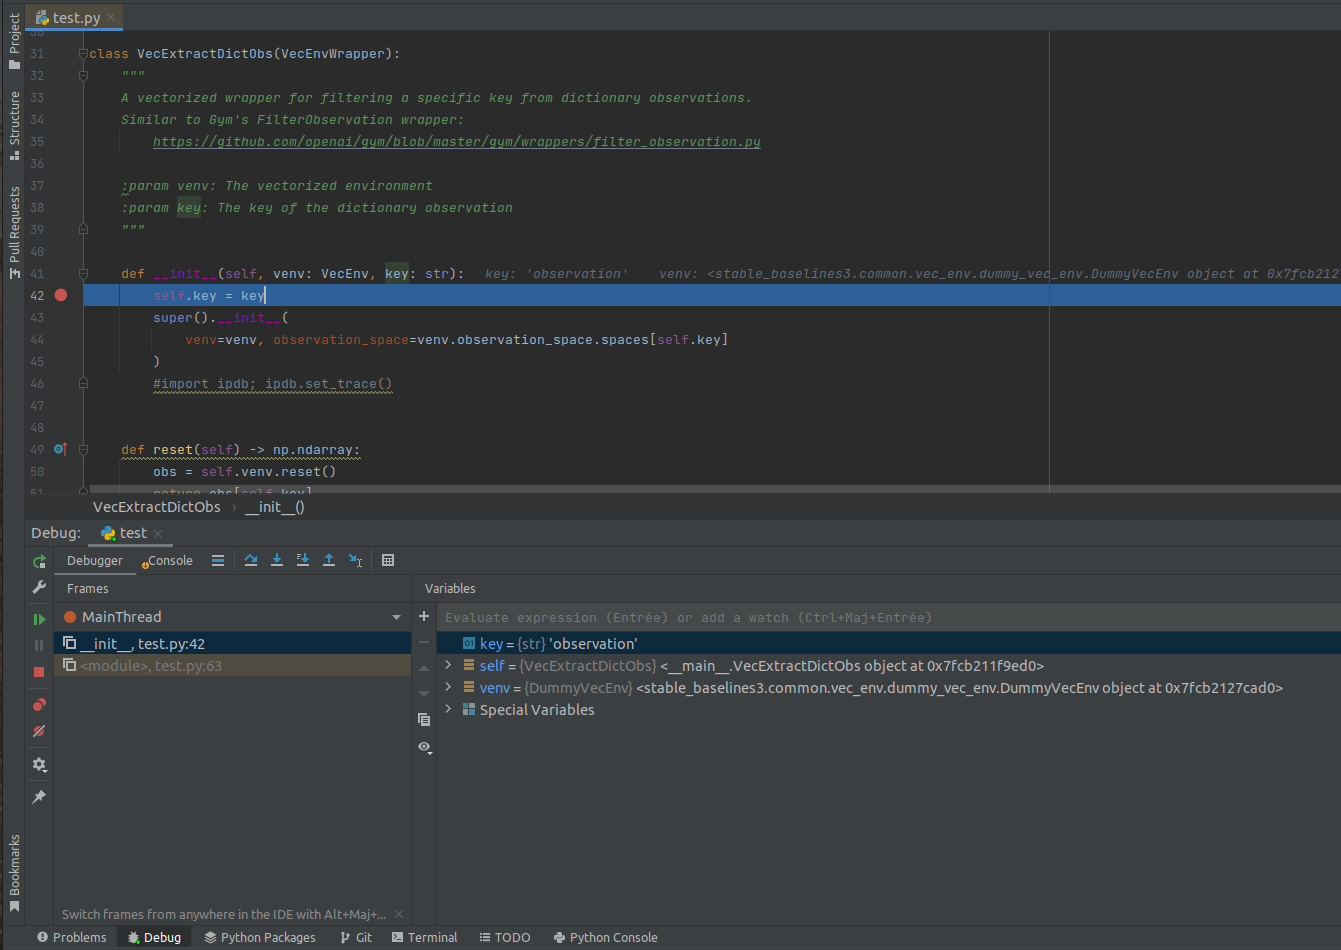Open Python Packages tool window
The width and height of the screenshot is (1341, 950).
coord(260,937)
